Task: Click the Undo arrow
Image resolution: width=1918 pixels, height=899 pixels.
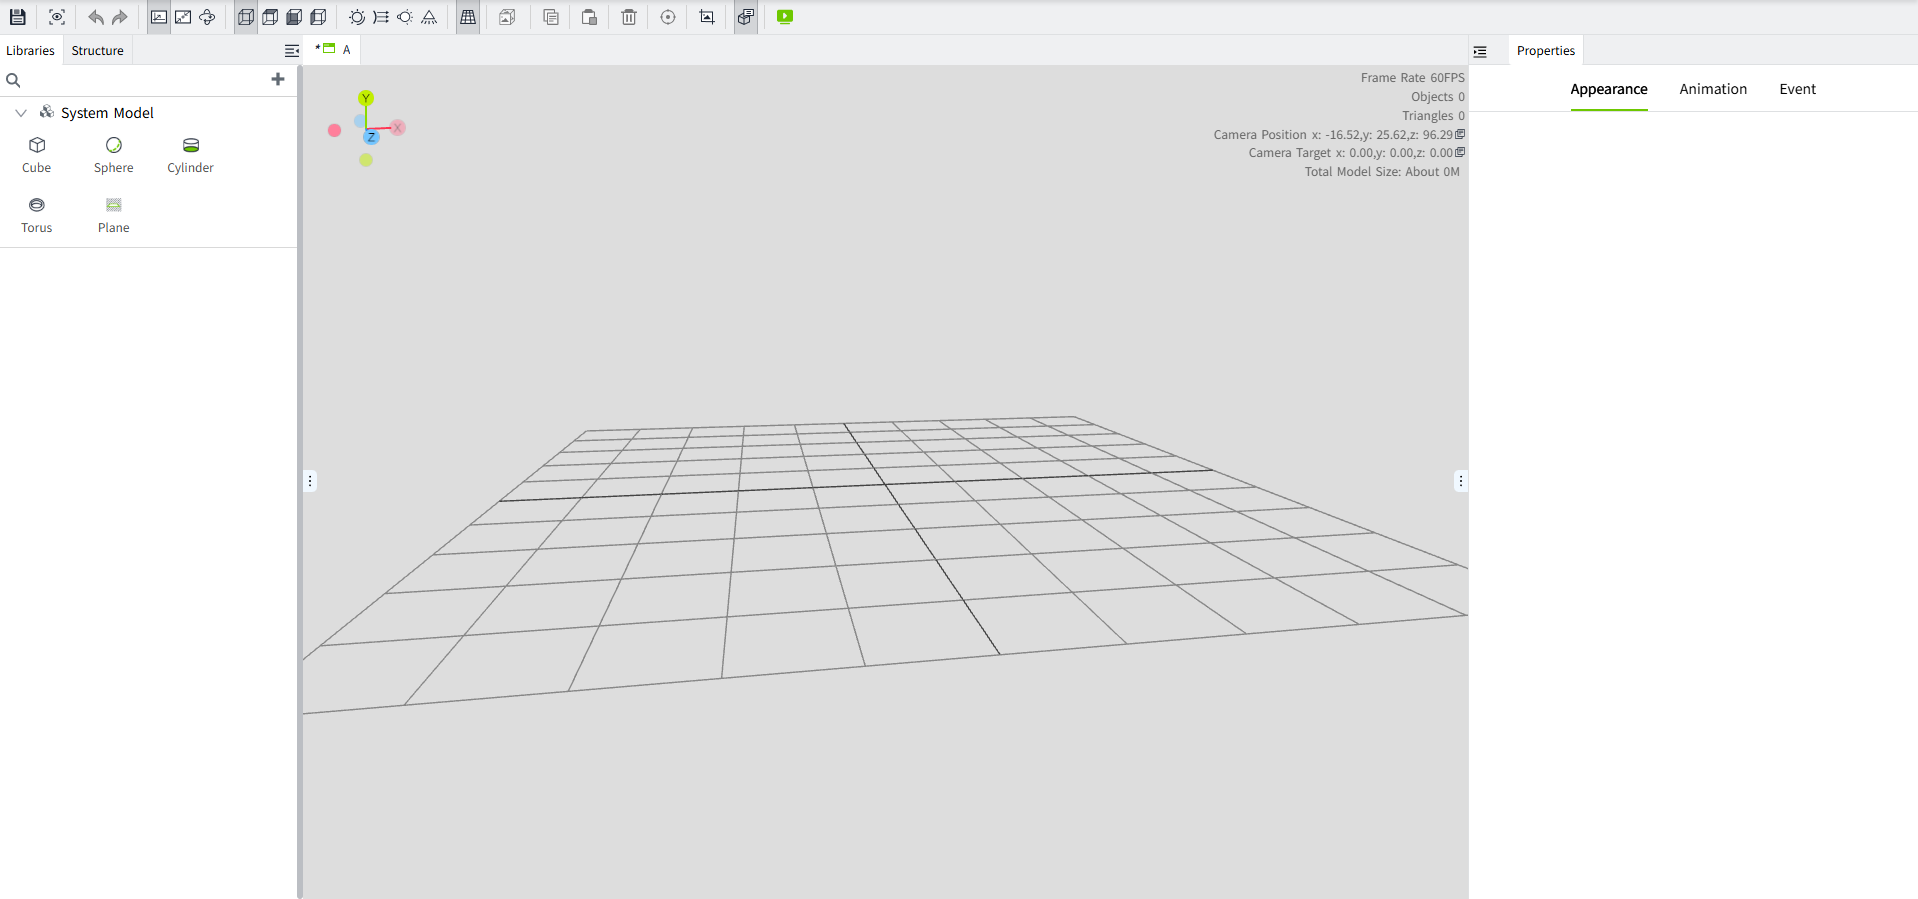Action: (x=96, y=17)
